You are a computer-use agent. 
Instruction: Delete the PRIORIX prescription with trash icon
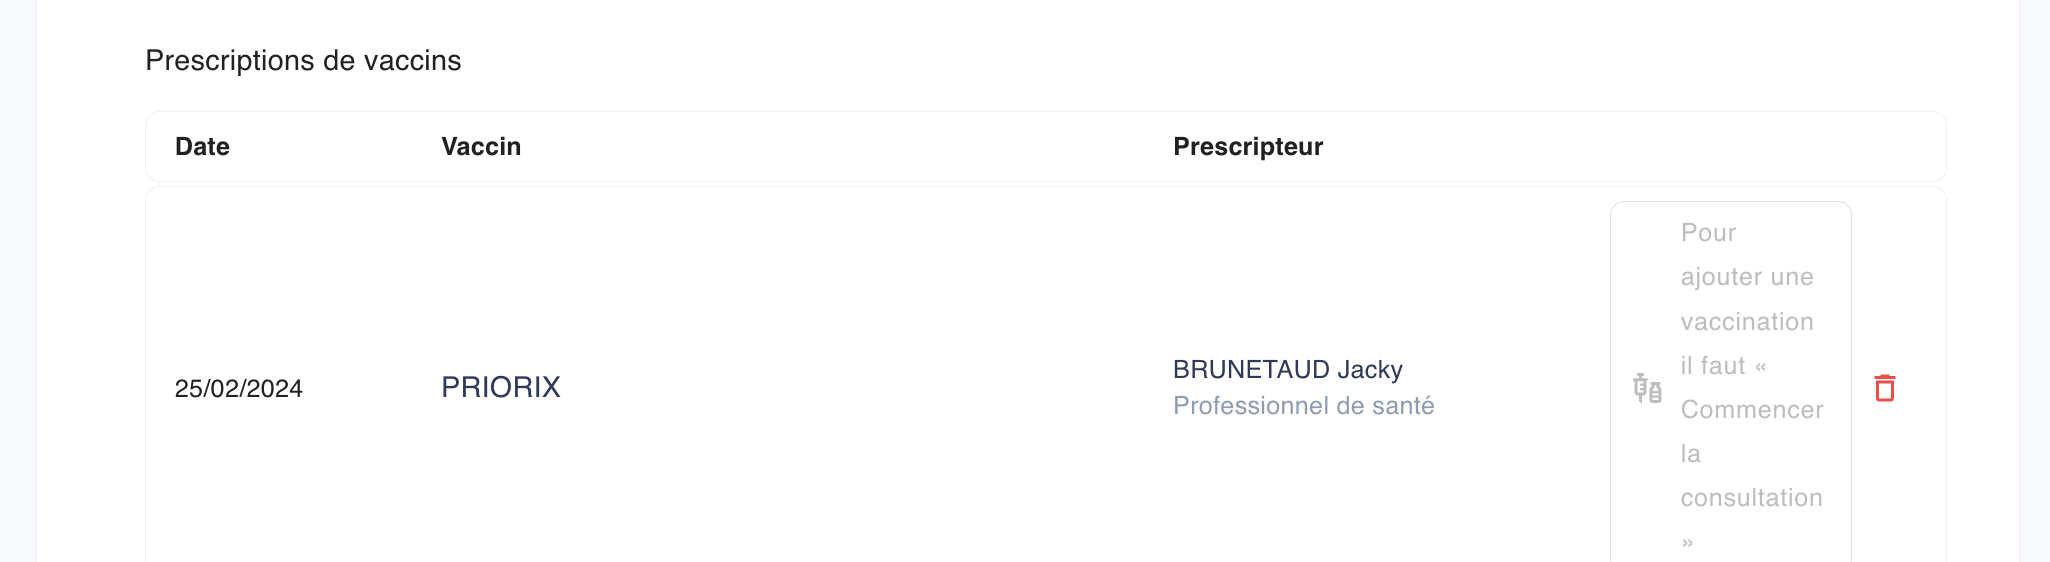pyautogui.click(x=1885, y=388)
